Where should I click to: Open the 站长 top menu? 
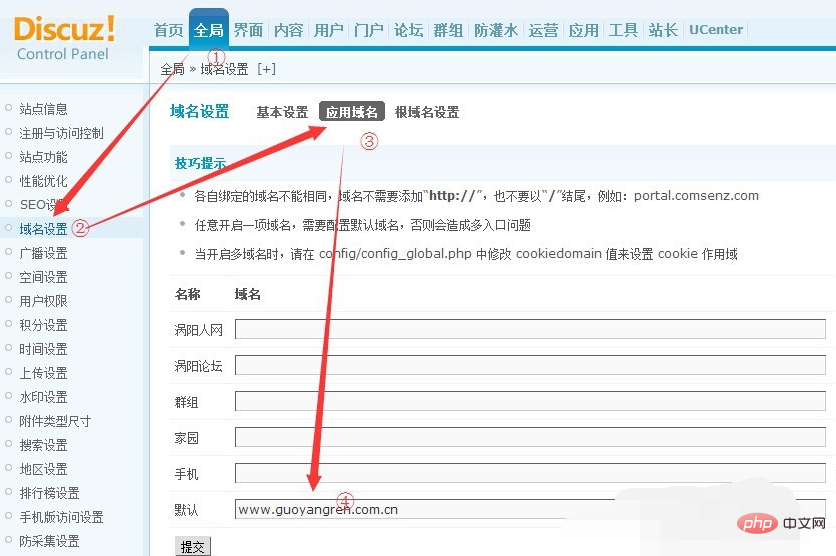coord(663,30)
